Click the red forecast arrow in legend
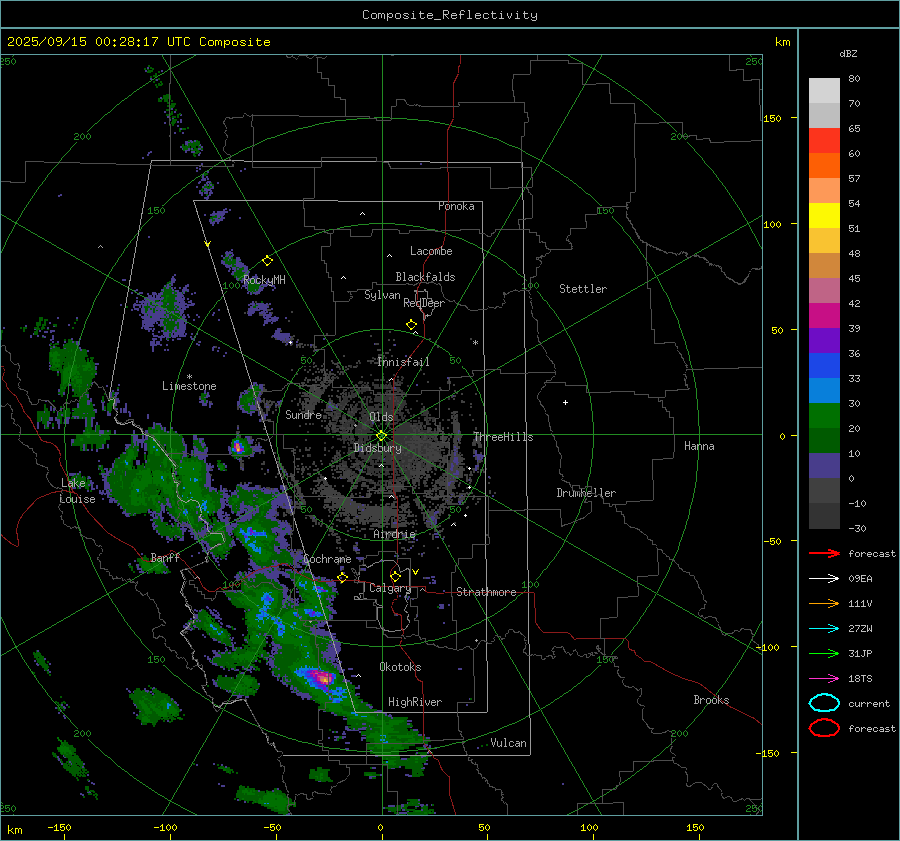900x841 pixels. coord(824,553)
